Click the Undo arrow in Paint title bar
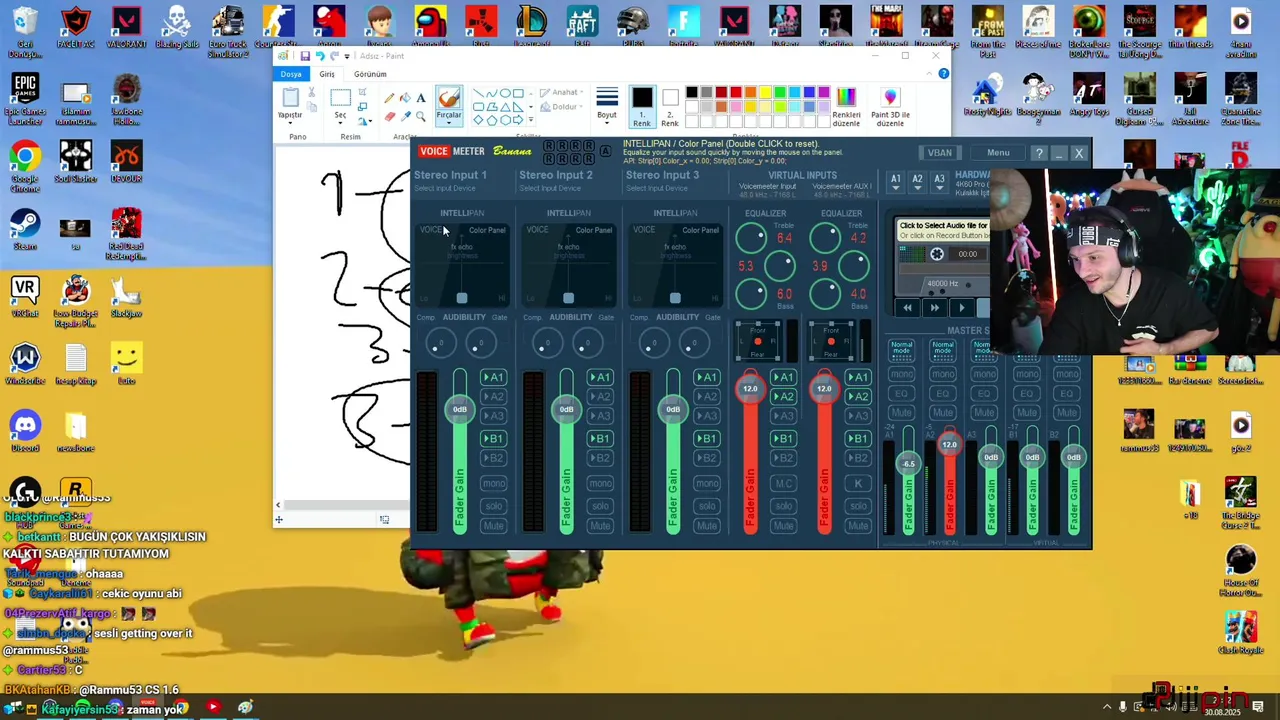1280x720 pixels. pyautogui.click(x=320, y=56)
